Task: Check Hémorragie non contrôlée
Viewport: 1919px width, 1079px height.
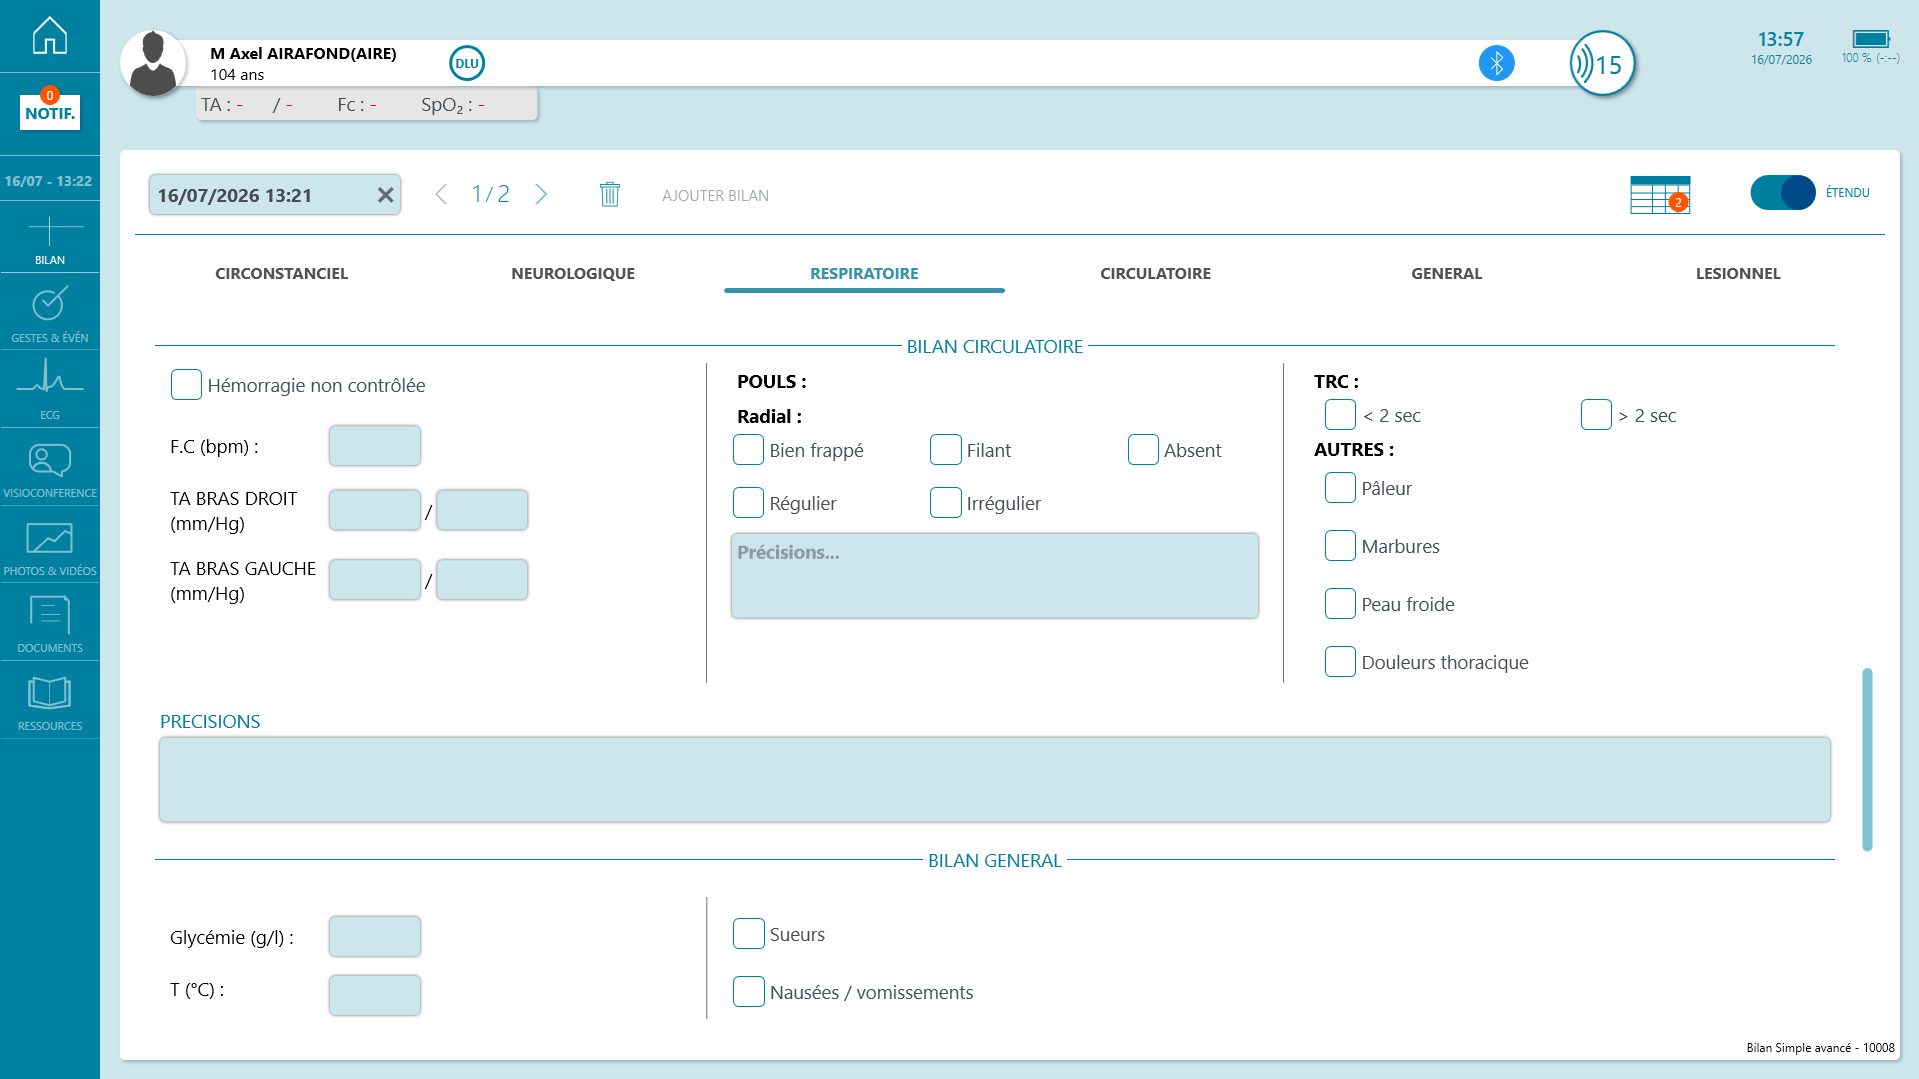Action: 186,385
